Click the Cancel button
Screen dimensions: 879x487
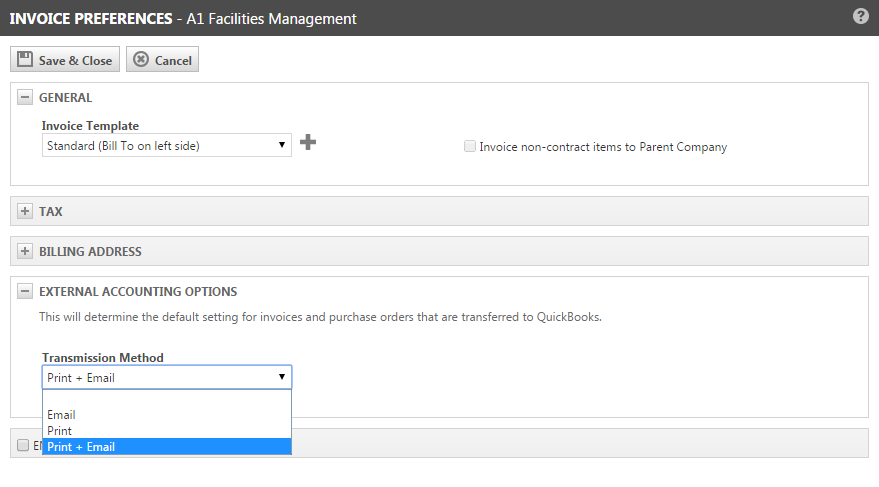162,60
